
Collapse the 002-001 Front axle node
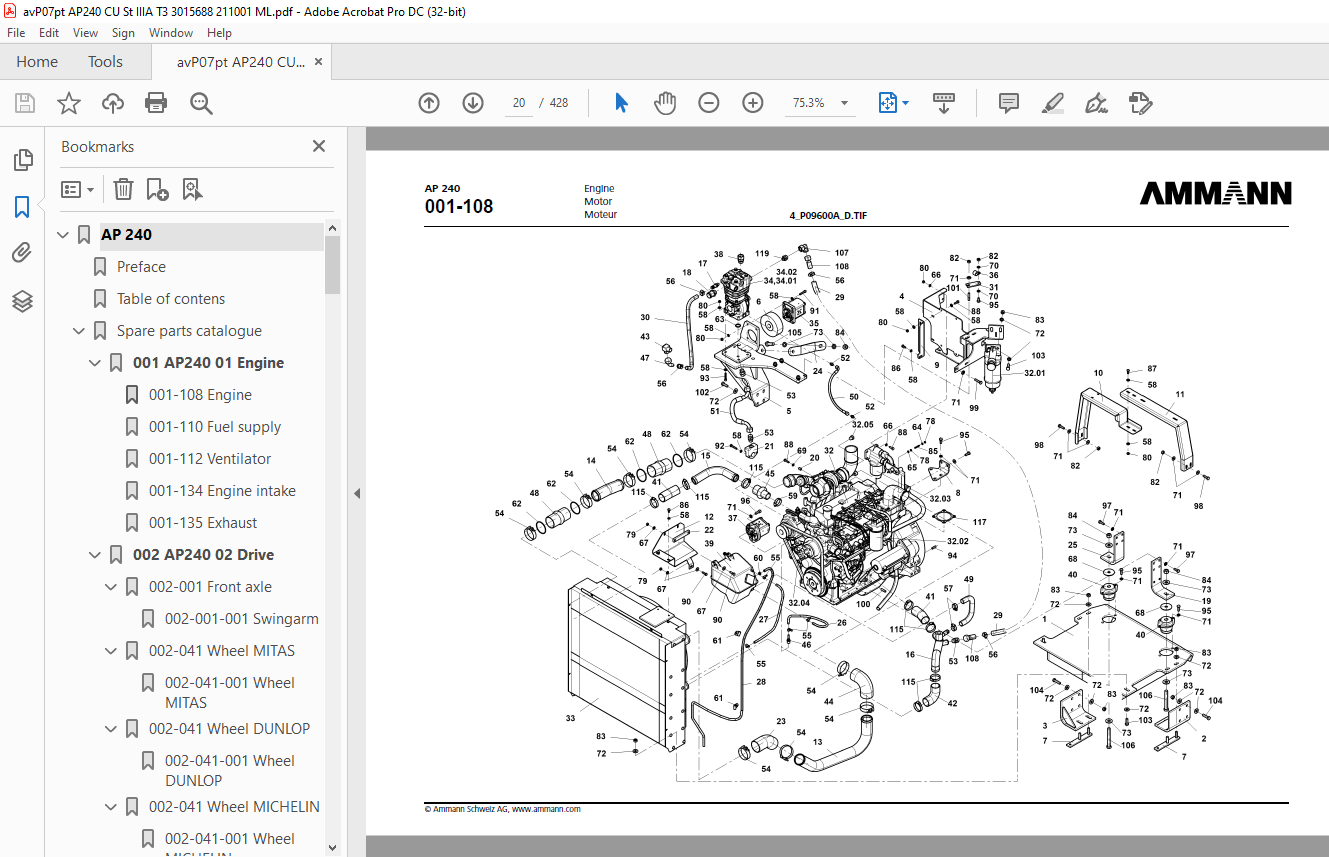tap(110, 587)
